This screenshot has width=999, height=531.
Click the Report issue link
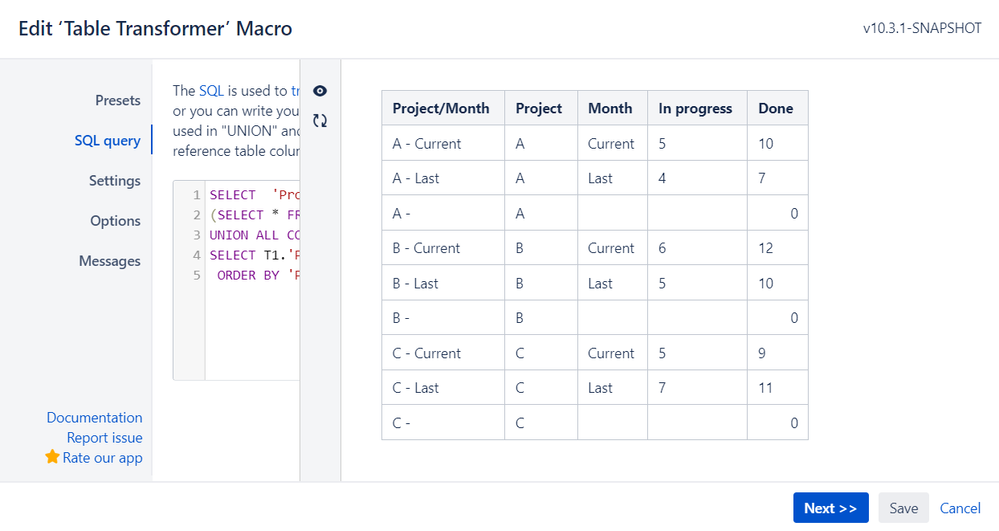coord(104,437)
